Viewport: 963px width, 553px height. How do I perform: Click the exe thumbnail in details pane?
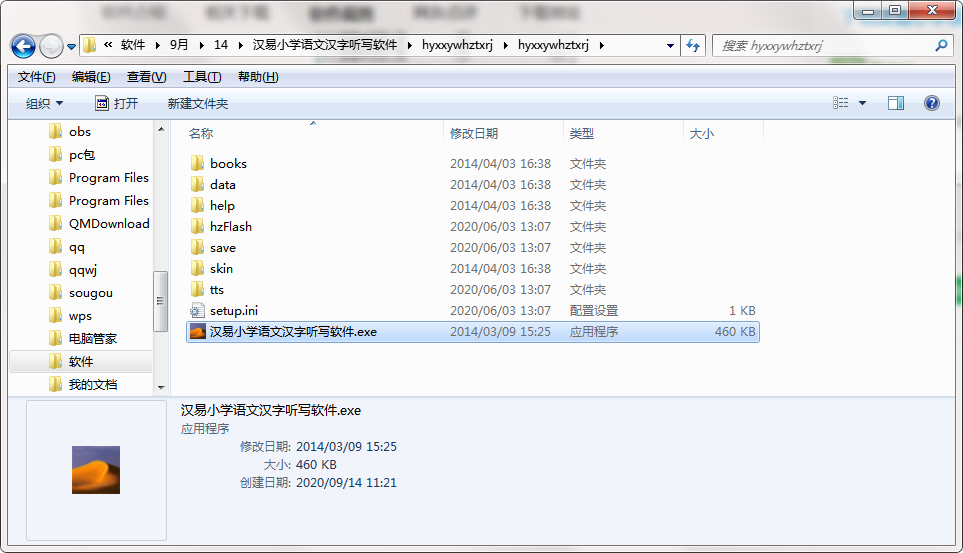point(96,470)
